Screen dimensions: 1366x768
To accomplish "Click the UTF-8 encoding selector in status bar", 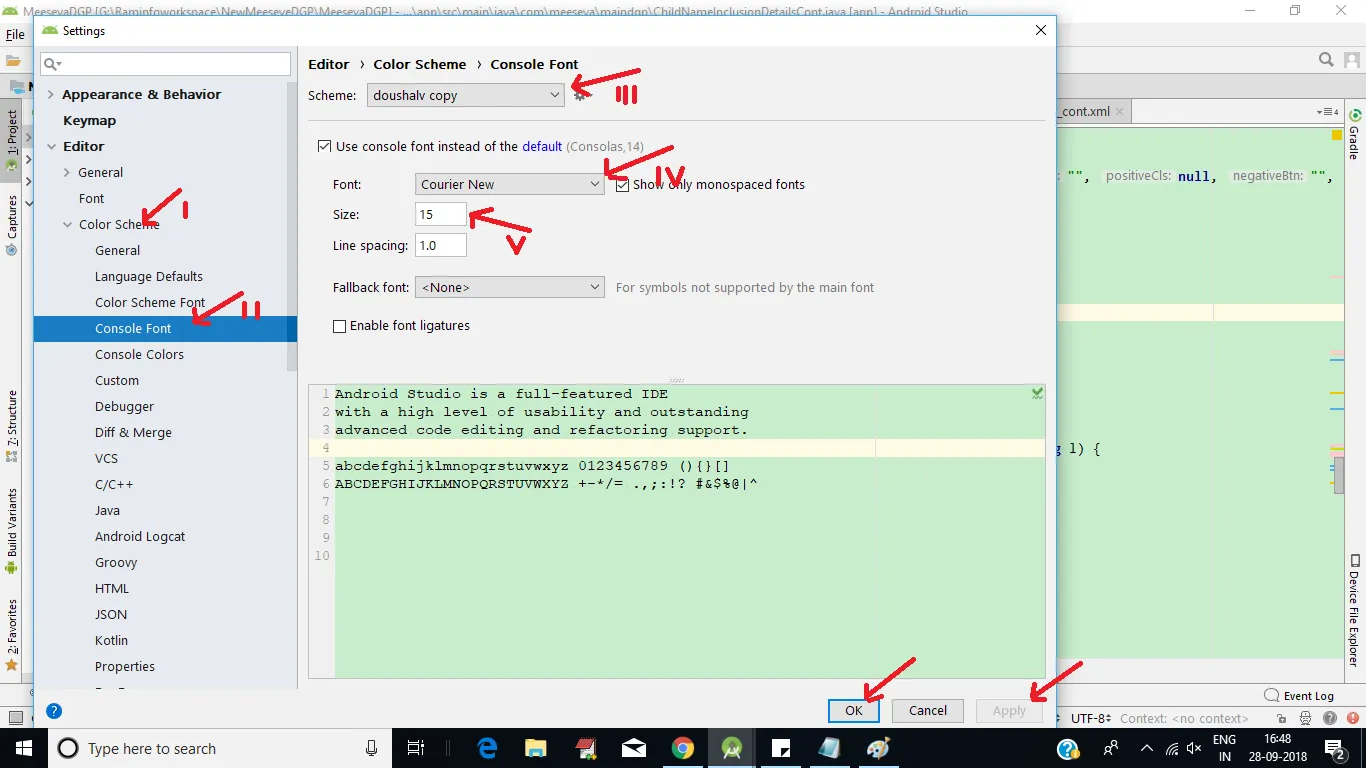I will [1091, 718].
